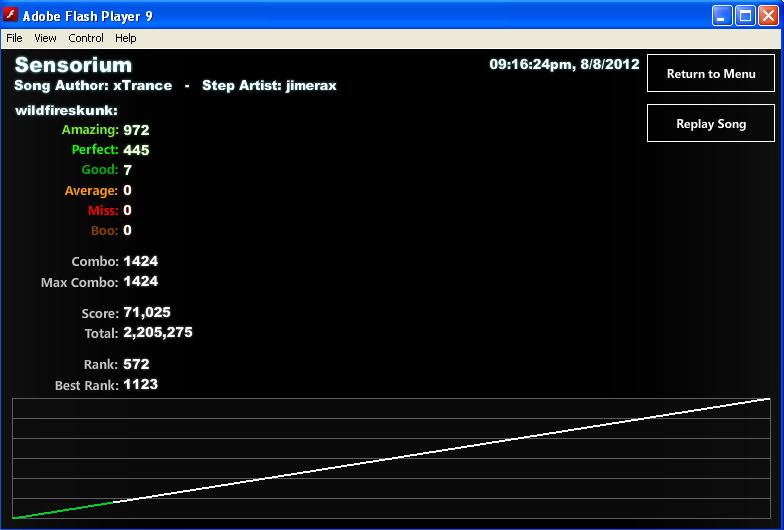Screen dimensions: 784x530
Task: Open the File menu
Action: (14, 38)
